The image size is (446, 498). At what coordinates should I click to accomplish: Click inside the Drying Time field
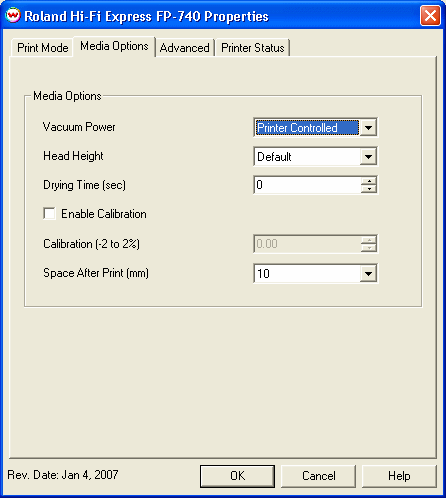307,185
